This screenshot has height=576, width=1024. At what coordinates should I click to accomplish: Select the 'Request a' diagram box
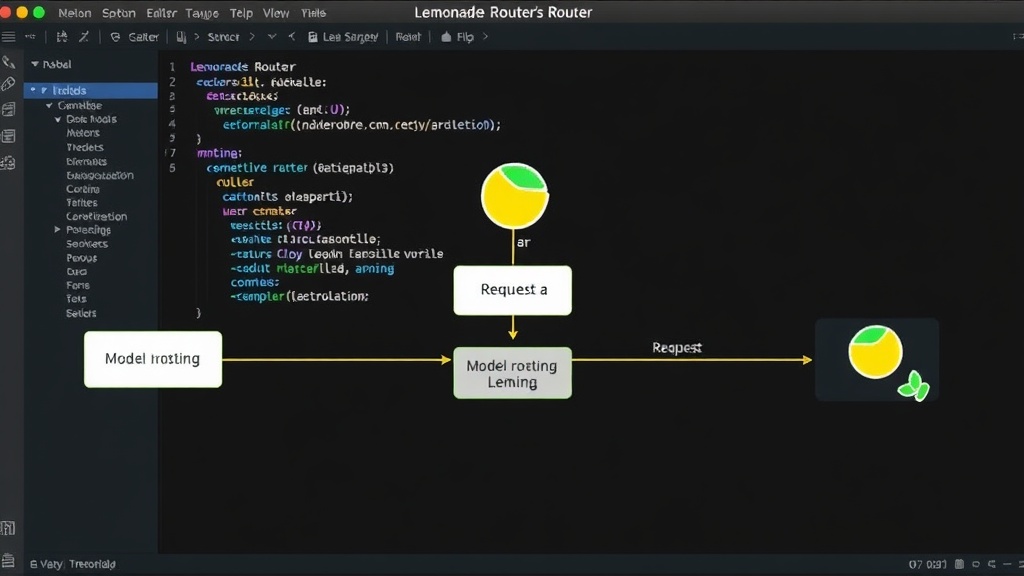(513, 290)
